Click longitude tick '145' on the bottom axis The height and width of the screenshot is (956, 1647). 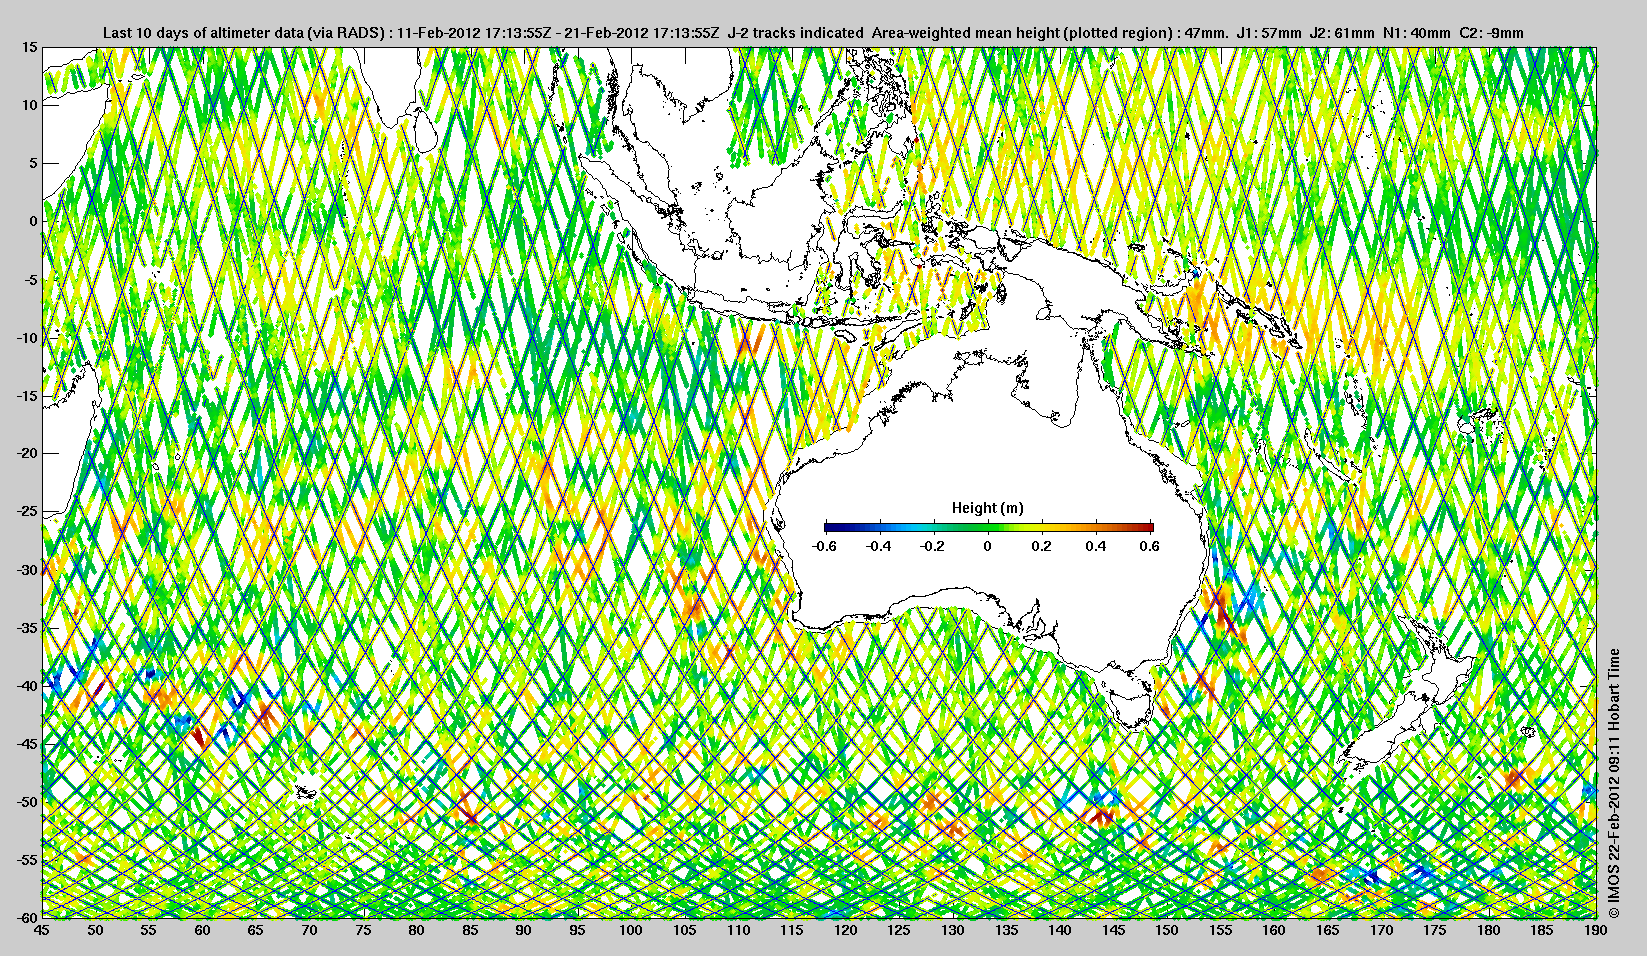pos(1113,930)
